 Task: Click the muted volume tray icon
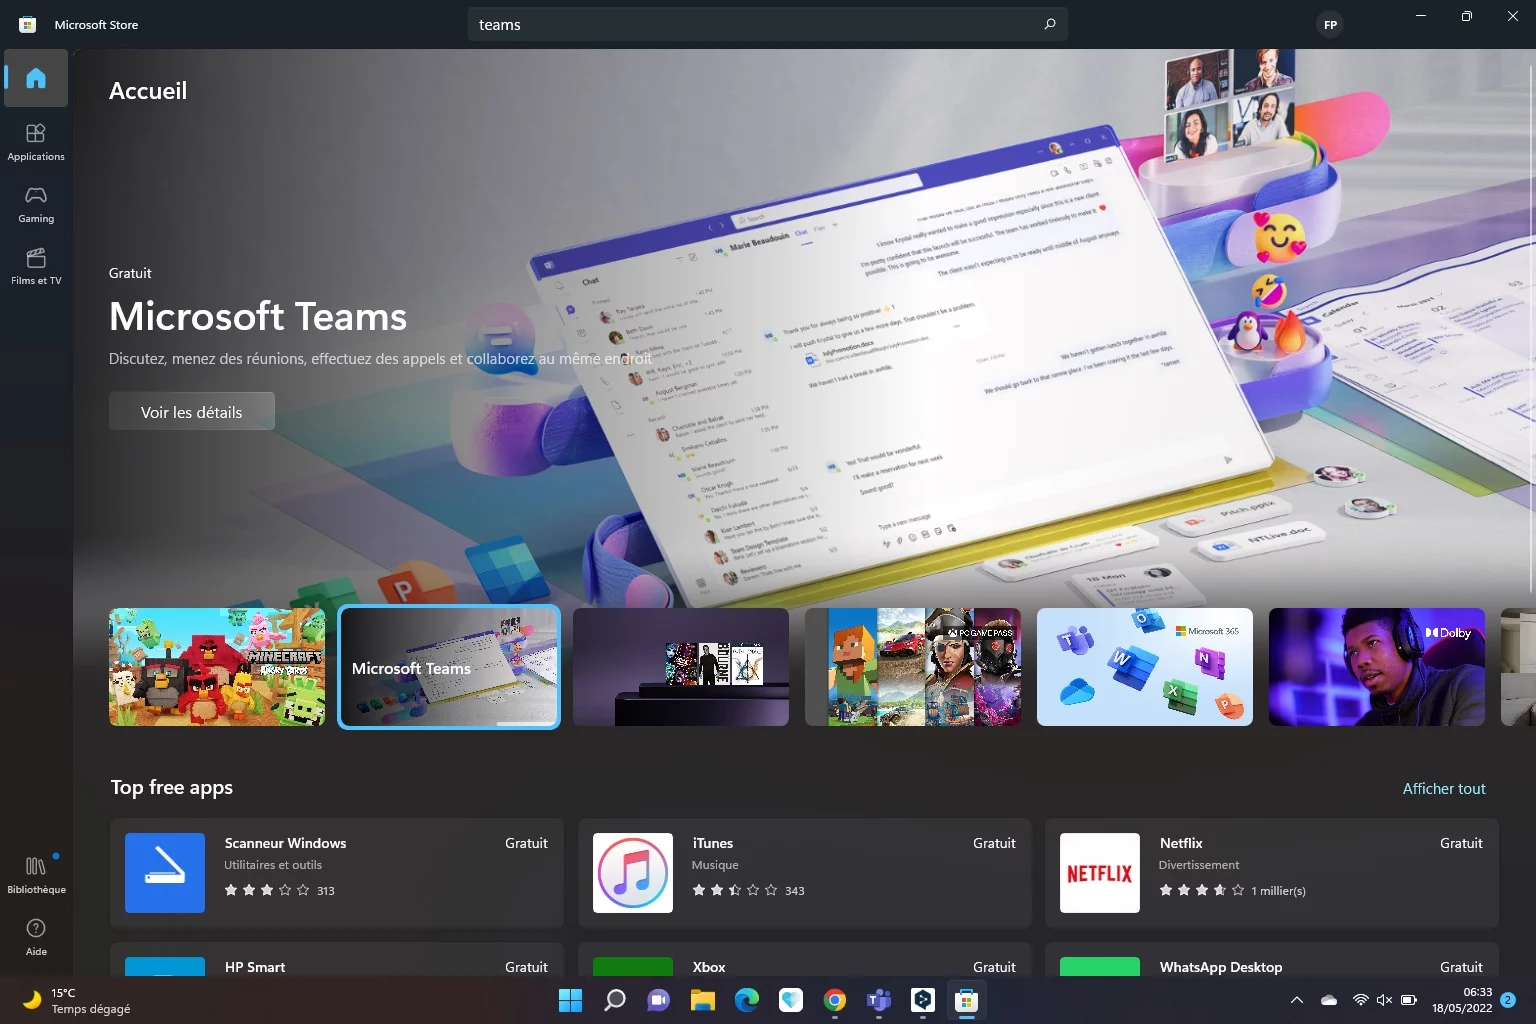coord(1384,1000)
